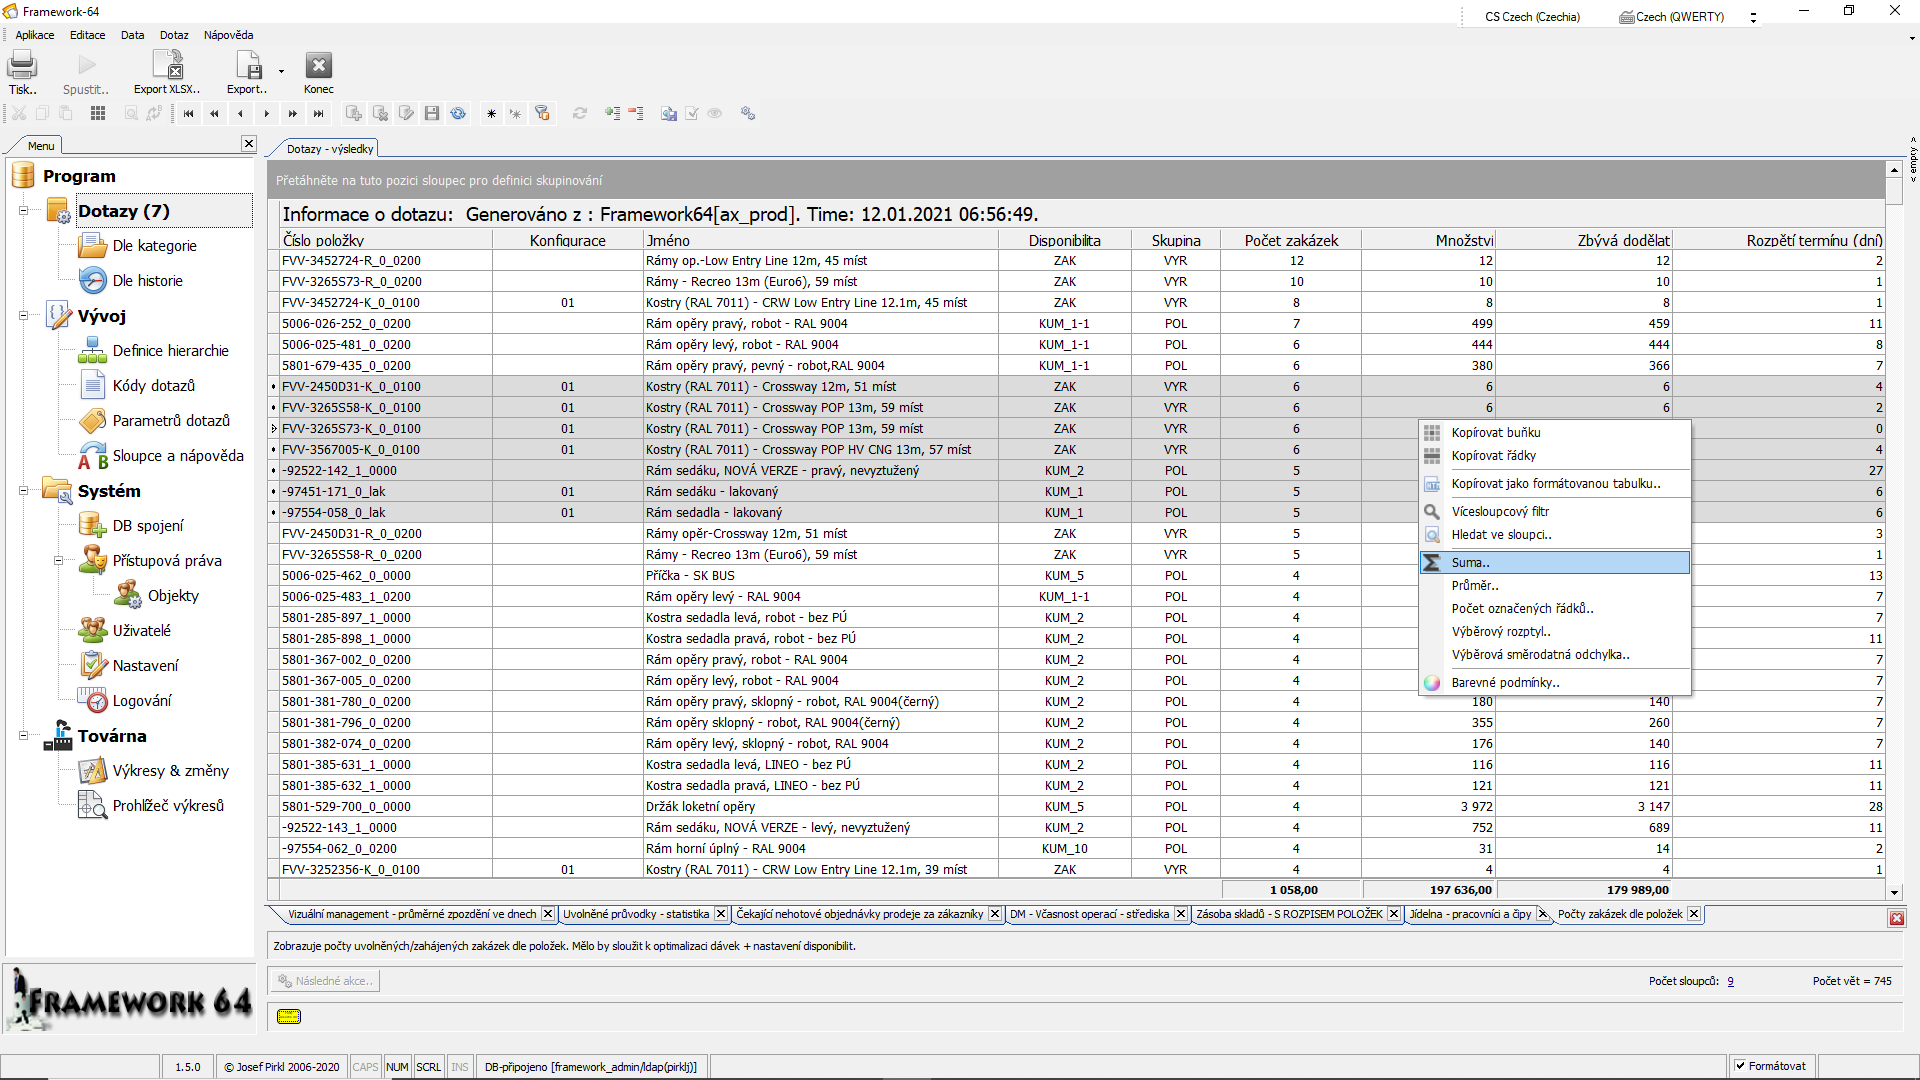The height and width of the screenshot is (1080, 1920).
Task: Toggle the Formátovat checkbox
Action: point(1740,1066)
